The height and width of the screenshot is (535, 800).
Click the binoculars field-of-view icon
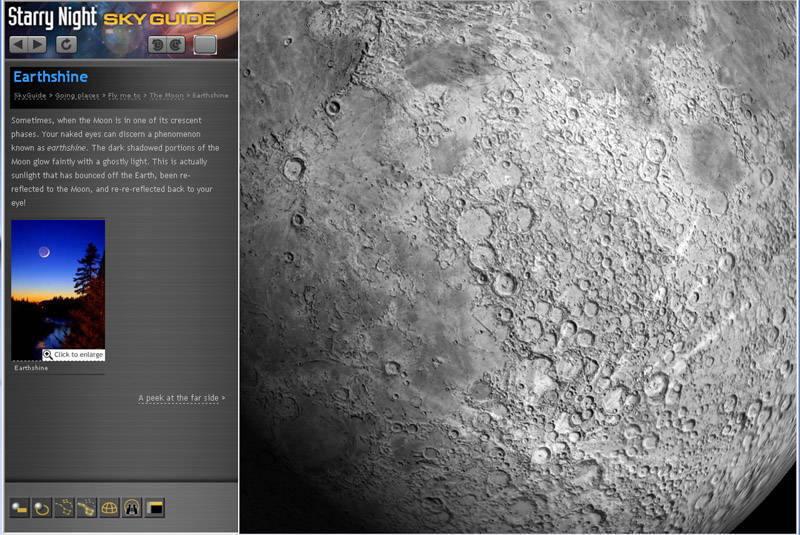click(x=132, y=508)
